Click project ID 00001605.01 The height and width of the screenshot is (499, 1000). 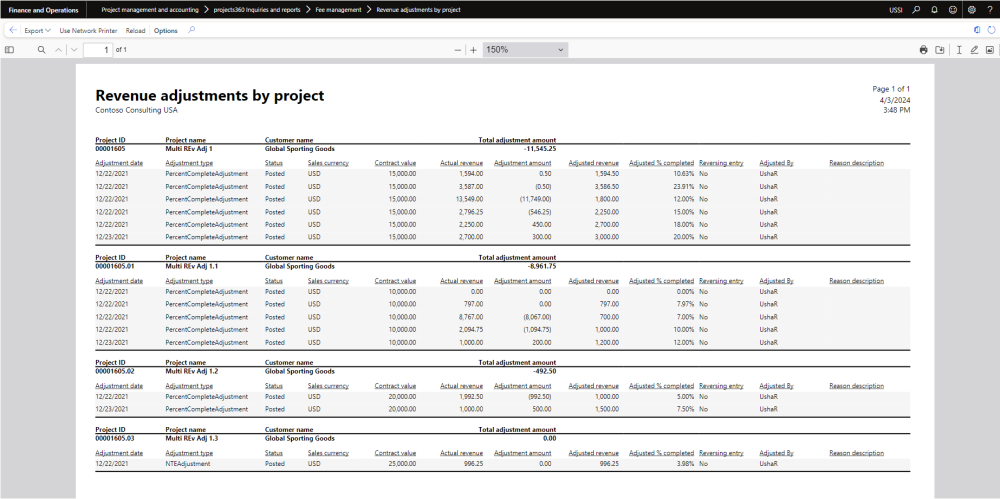[115, 267]
